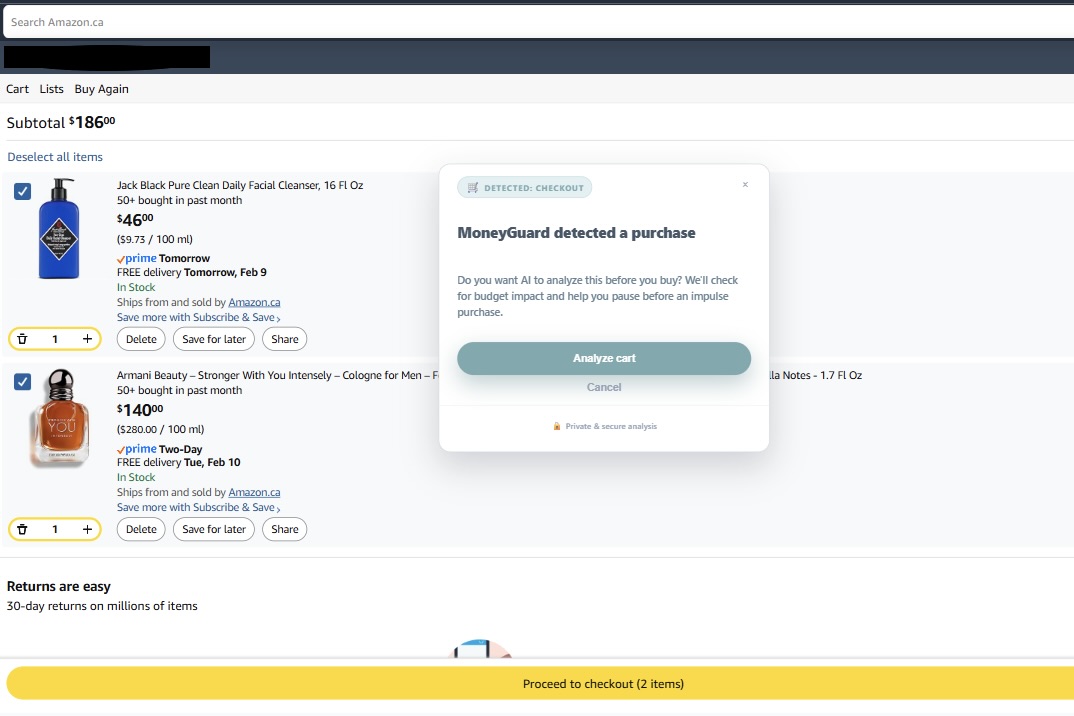Increase quantity of Armani cologne with plus

[87, 529]
